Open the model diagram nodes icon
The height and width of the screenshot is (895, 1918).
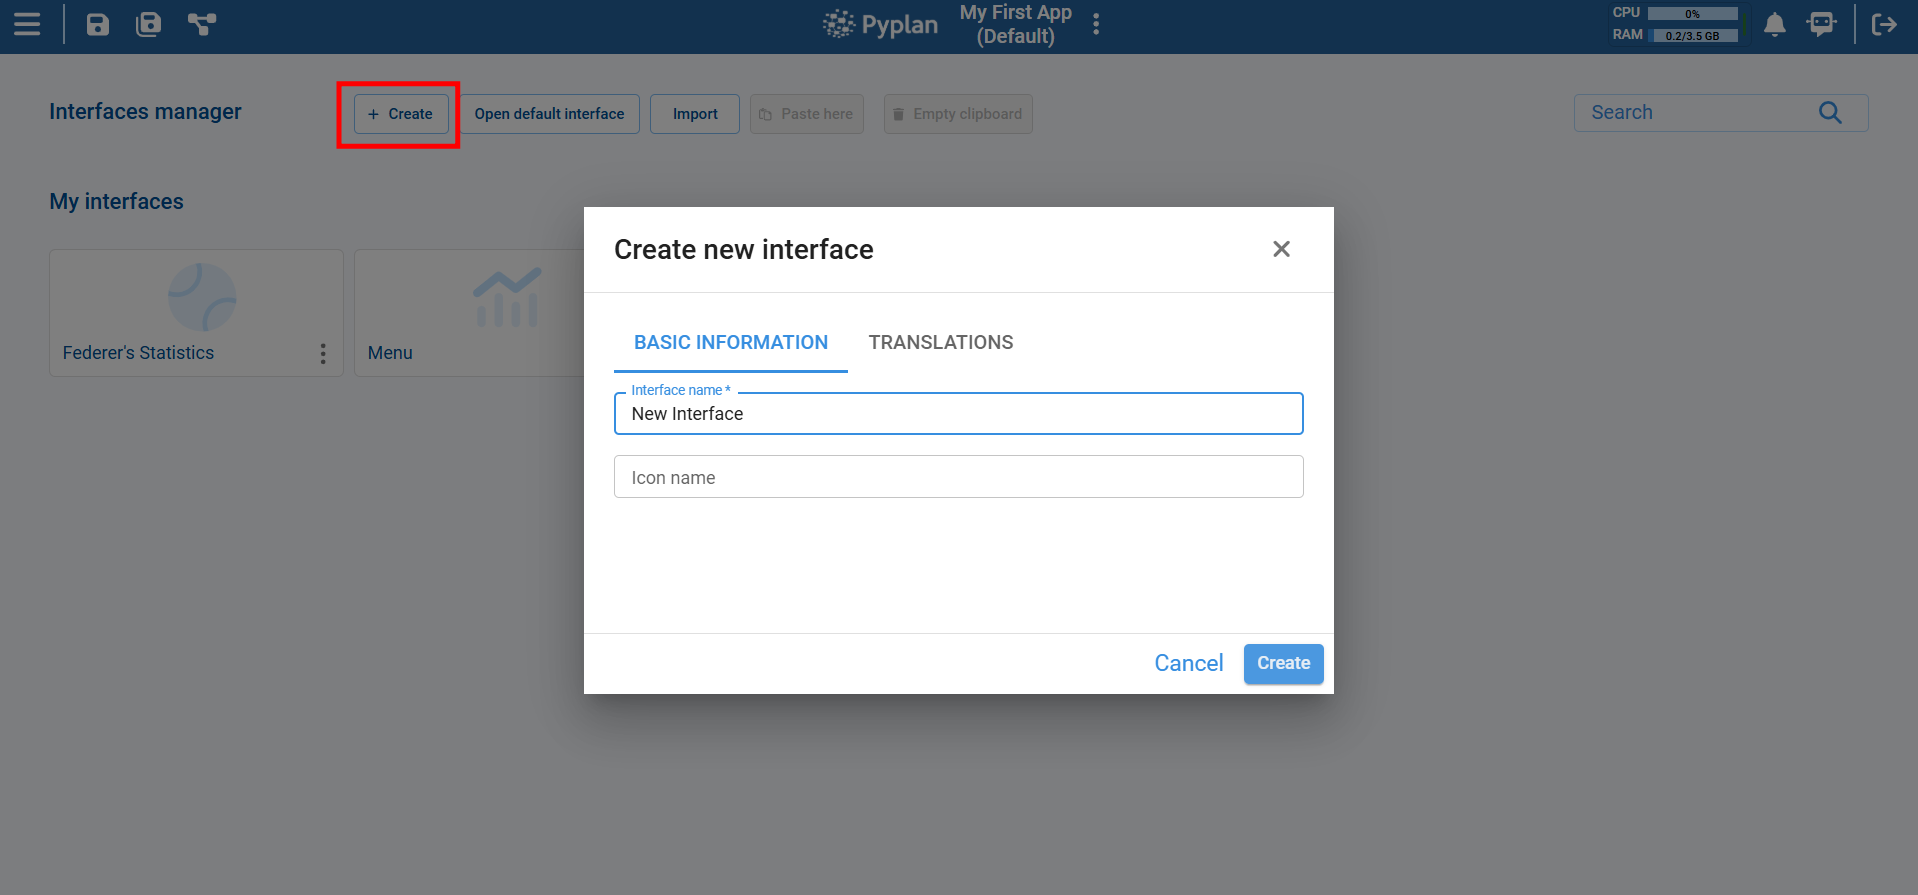pos(202,24)
